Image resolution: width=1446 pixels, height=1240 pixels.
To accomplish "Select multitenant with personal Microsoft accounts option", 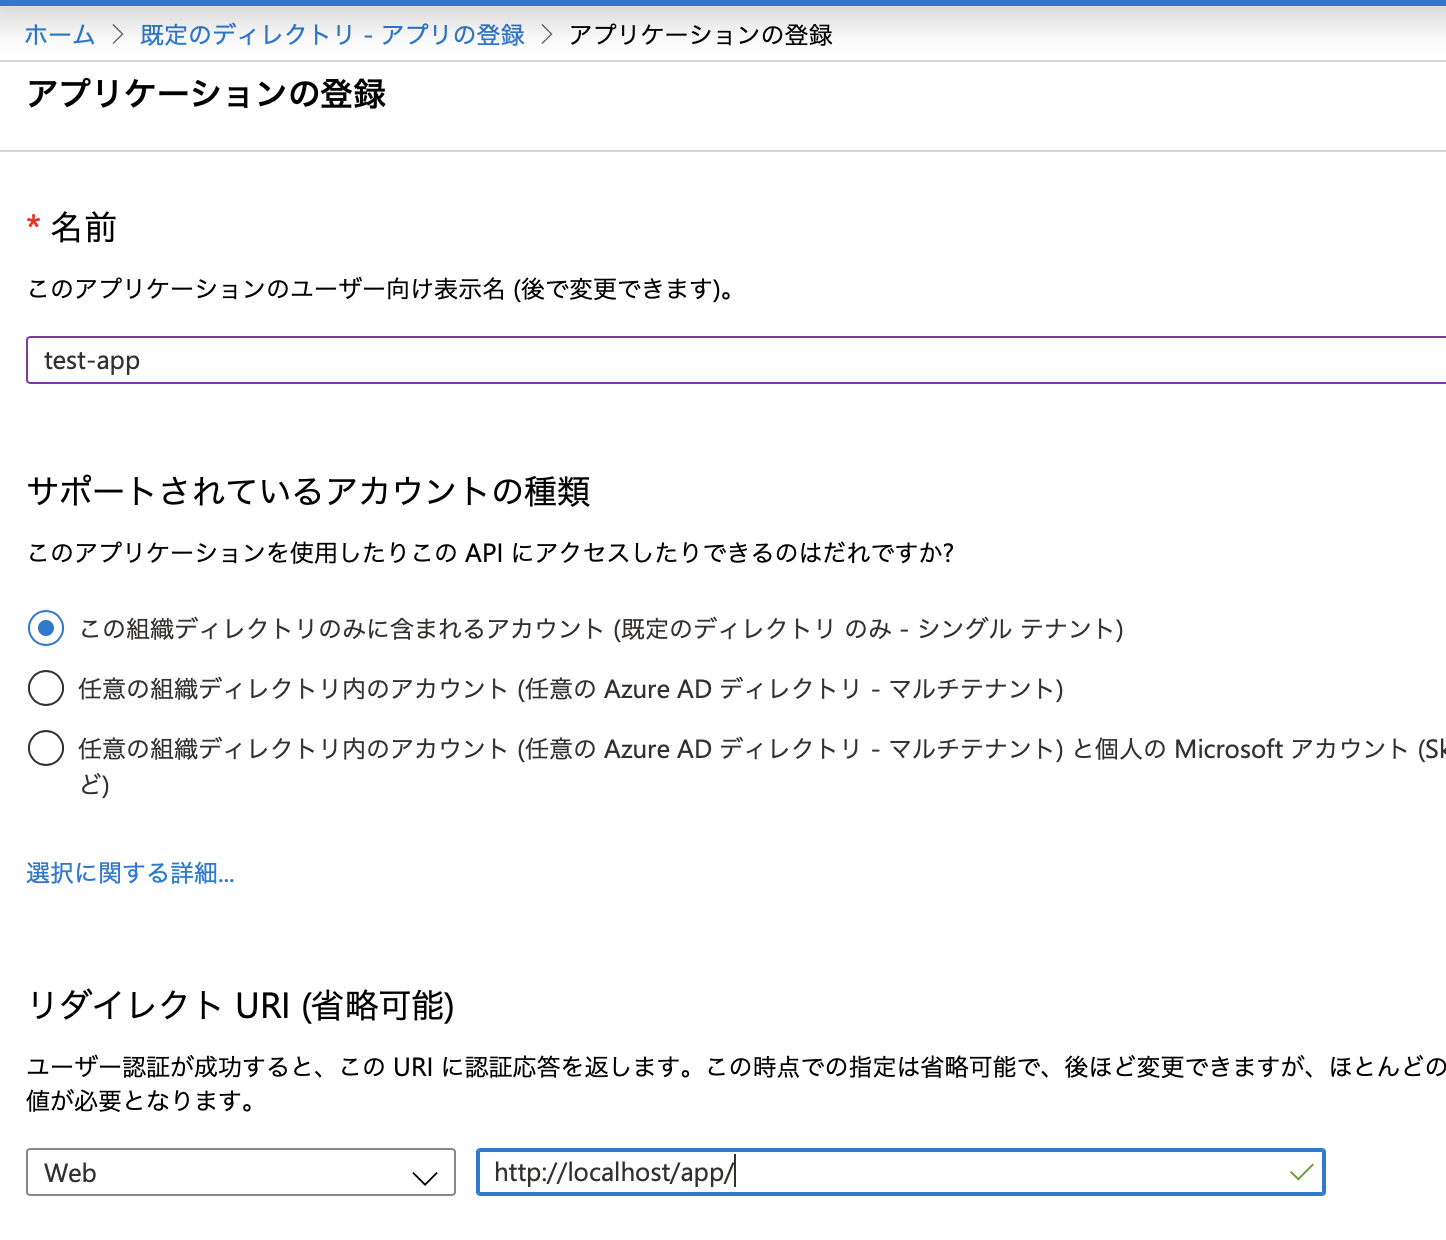I will (45, 748).
